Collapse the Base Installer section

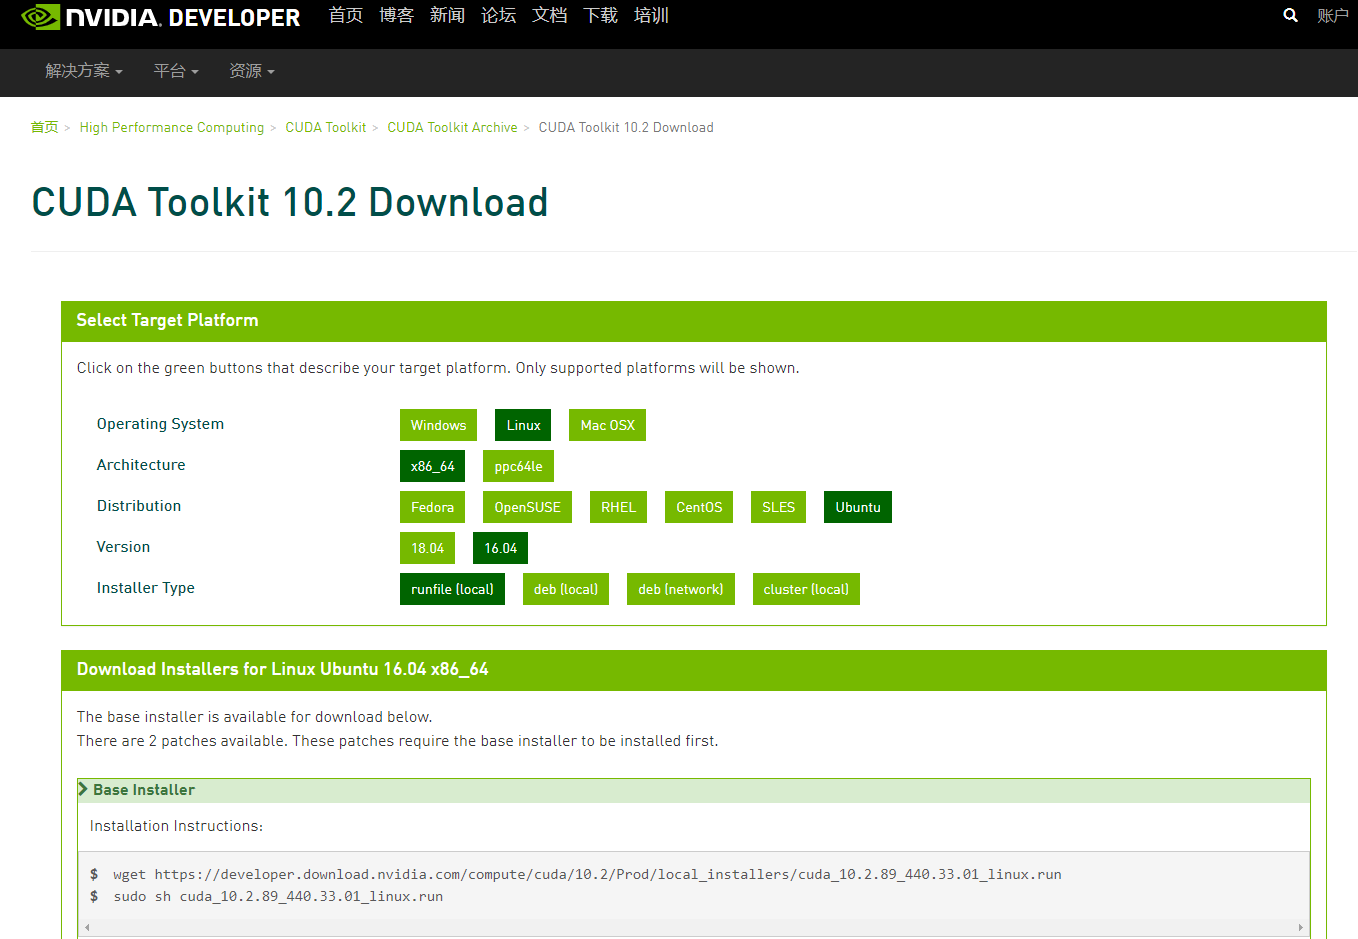click(694, 790)
